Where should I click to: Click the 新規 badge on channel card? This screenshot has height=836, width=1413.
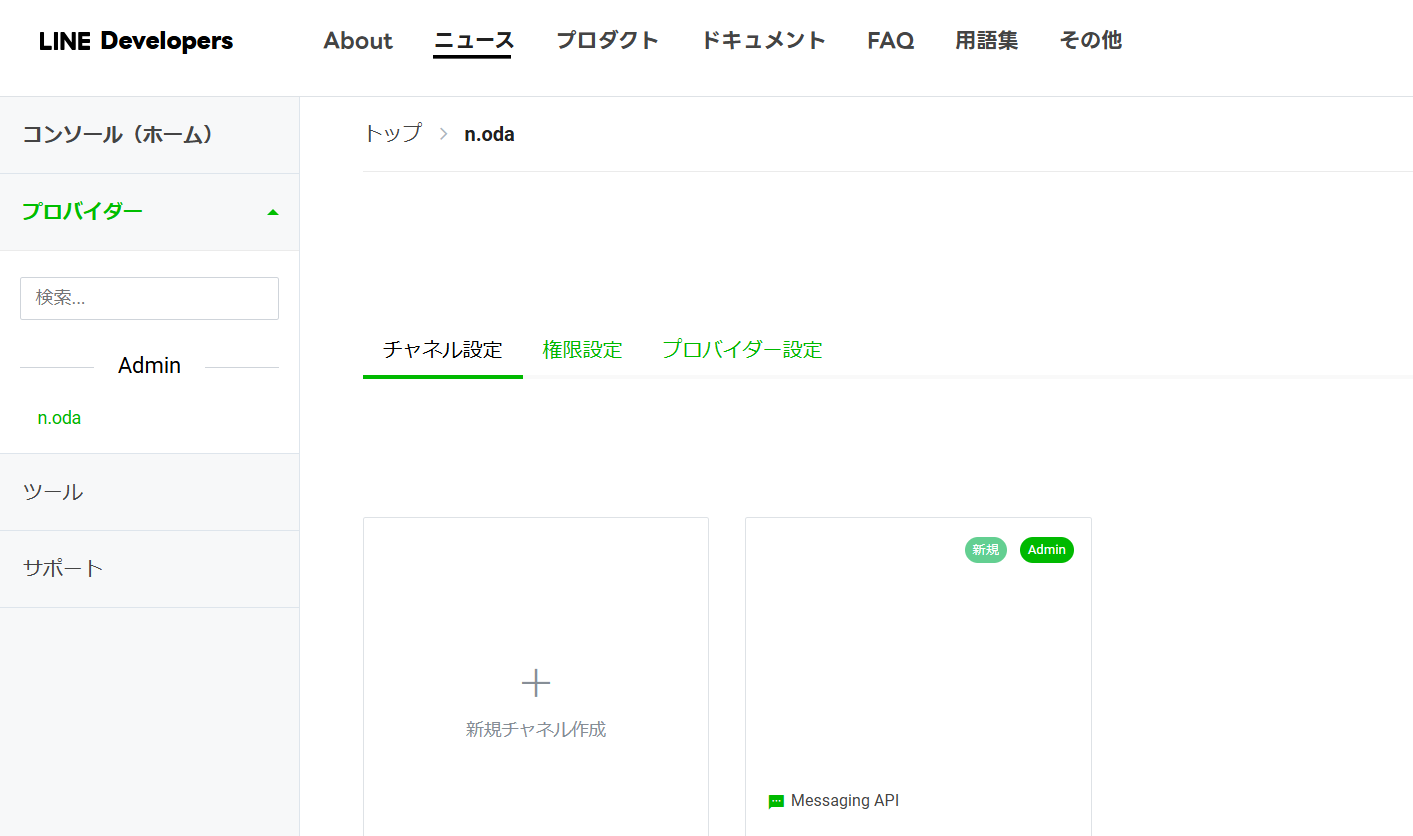[x=986, y=550]
